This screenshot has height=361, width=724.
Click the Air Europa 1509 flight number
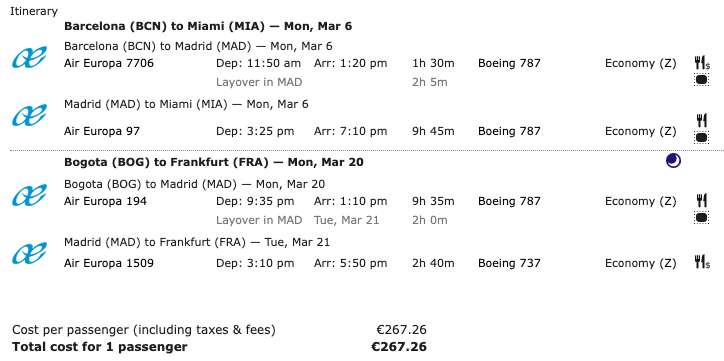(x=109, y=264)
